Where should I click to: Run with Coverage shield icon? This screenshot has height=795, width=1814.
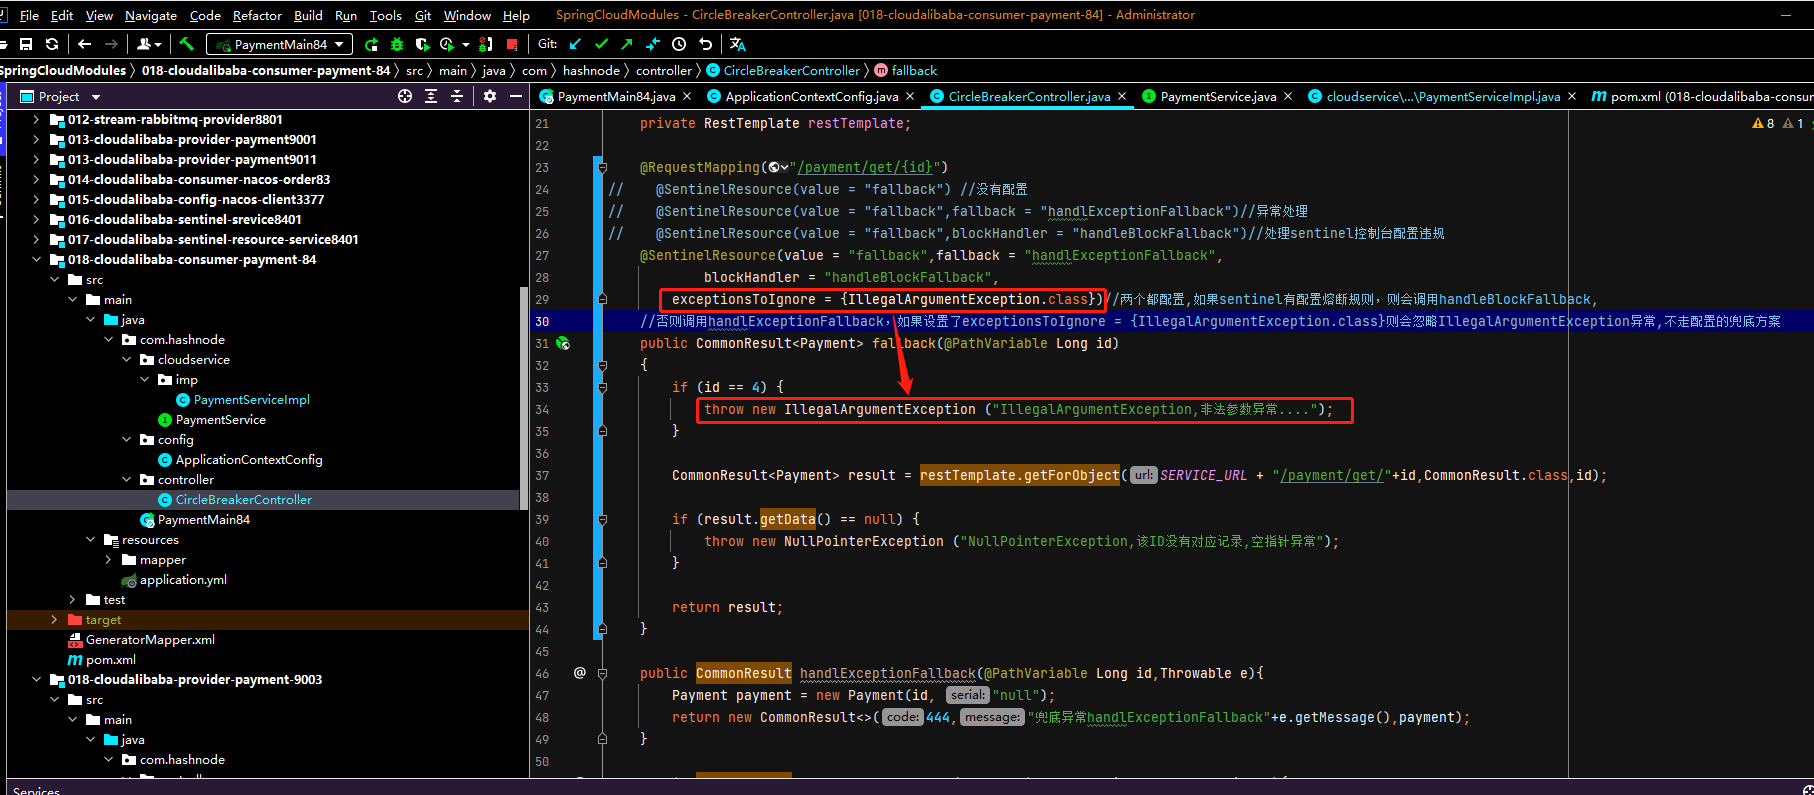pos(422,44)
